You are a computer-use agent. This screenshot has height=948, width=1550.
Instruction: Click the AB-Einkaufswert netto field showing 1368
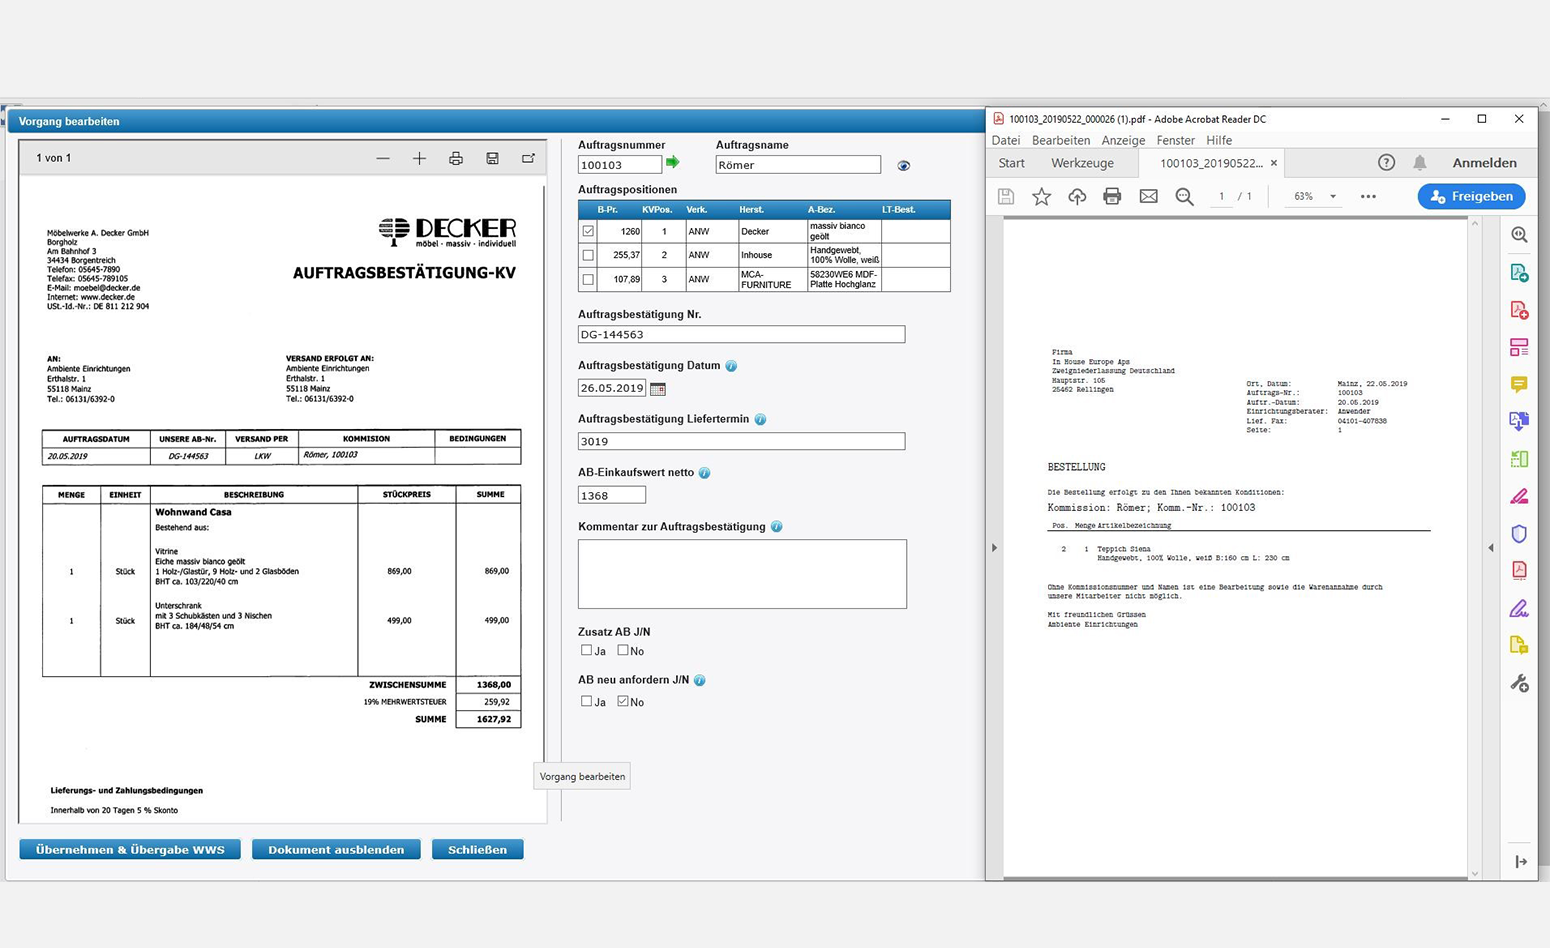(612, 495)
